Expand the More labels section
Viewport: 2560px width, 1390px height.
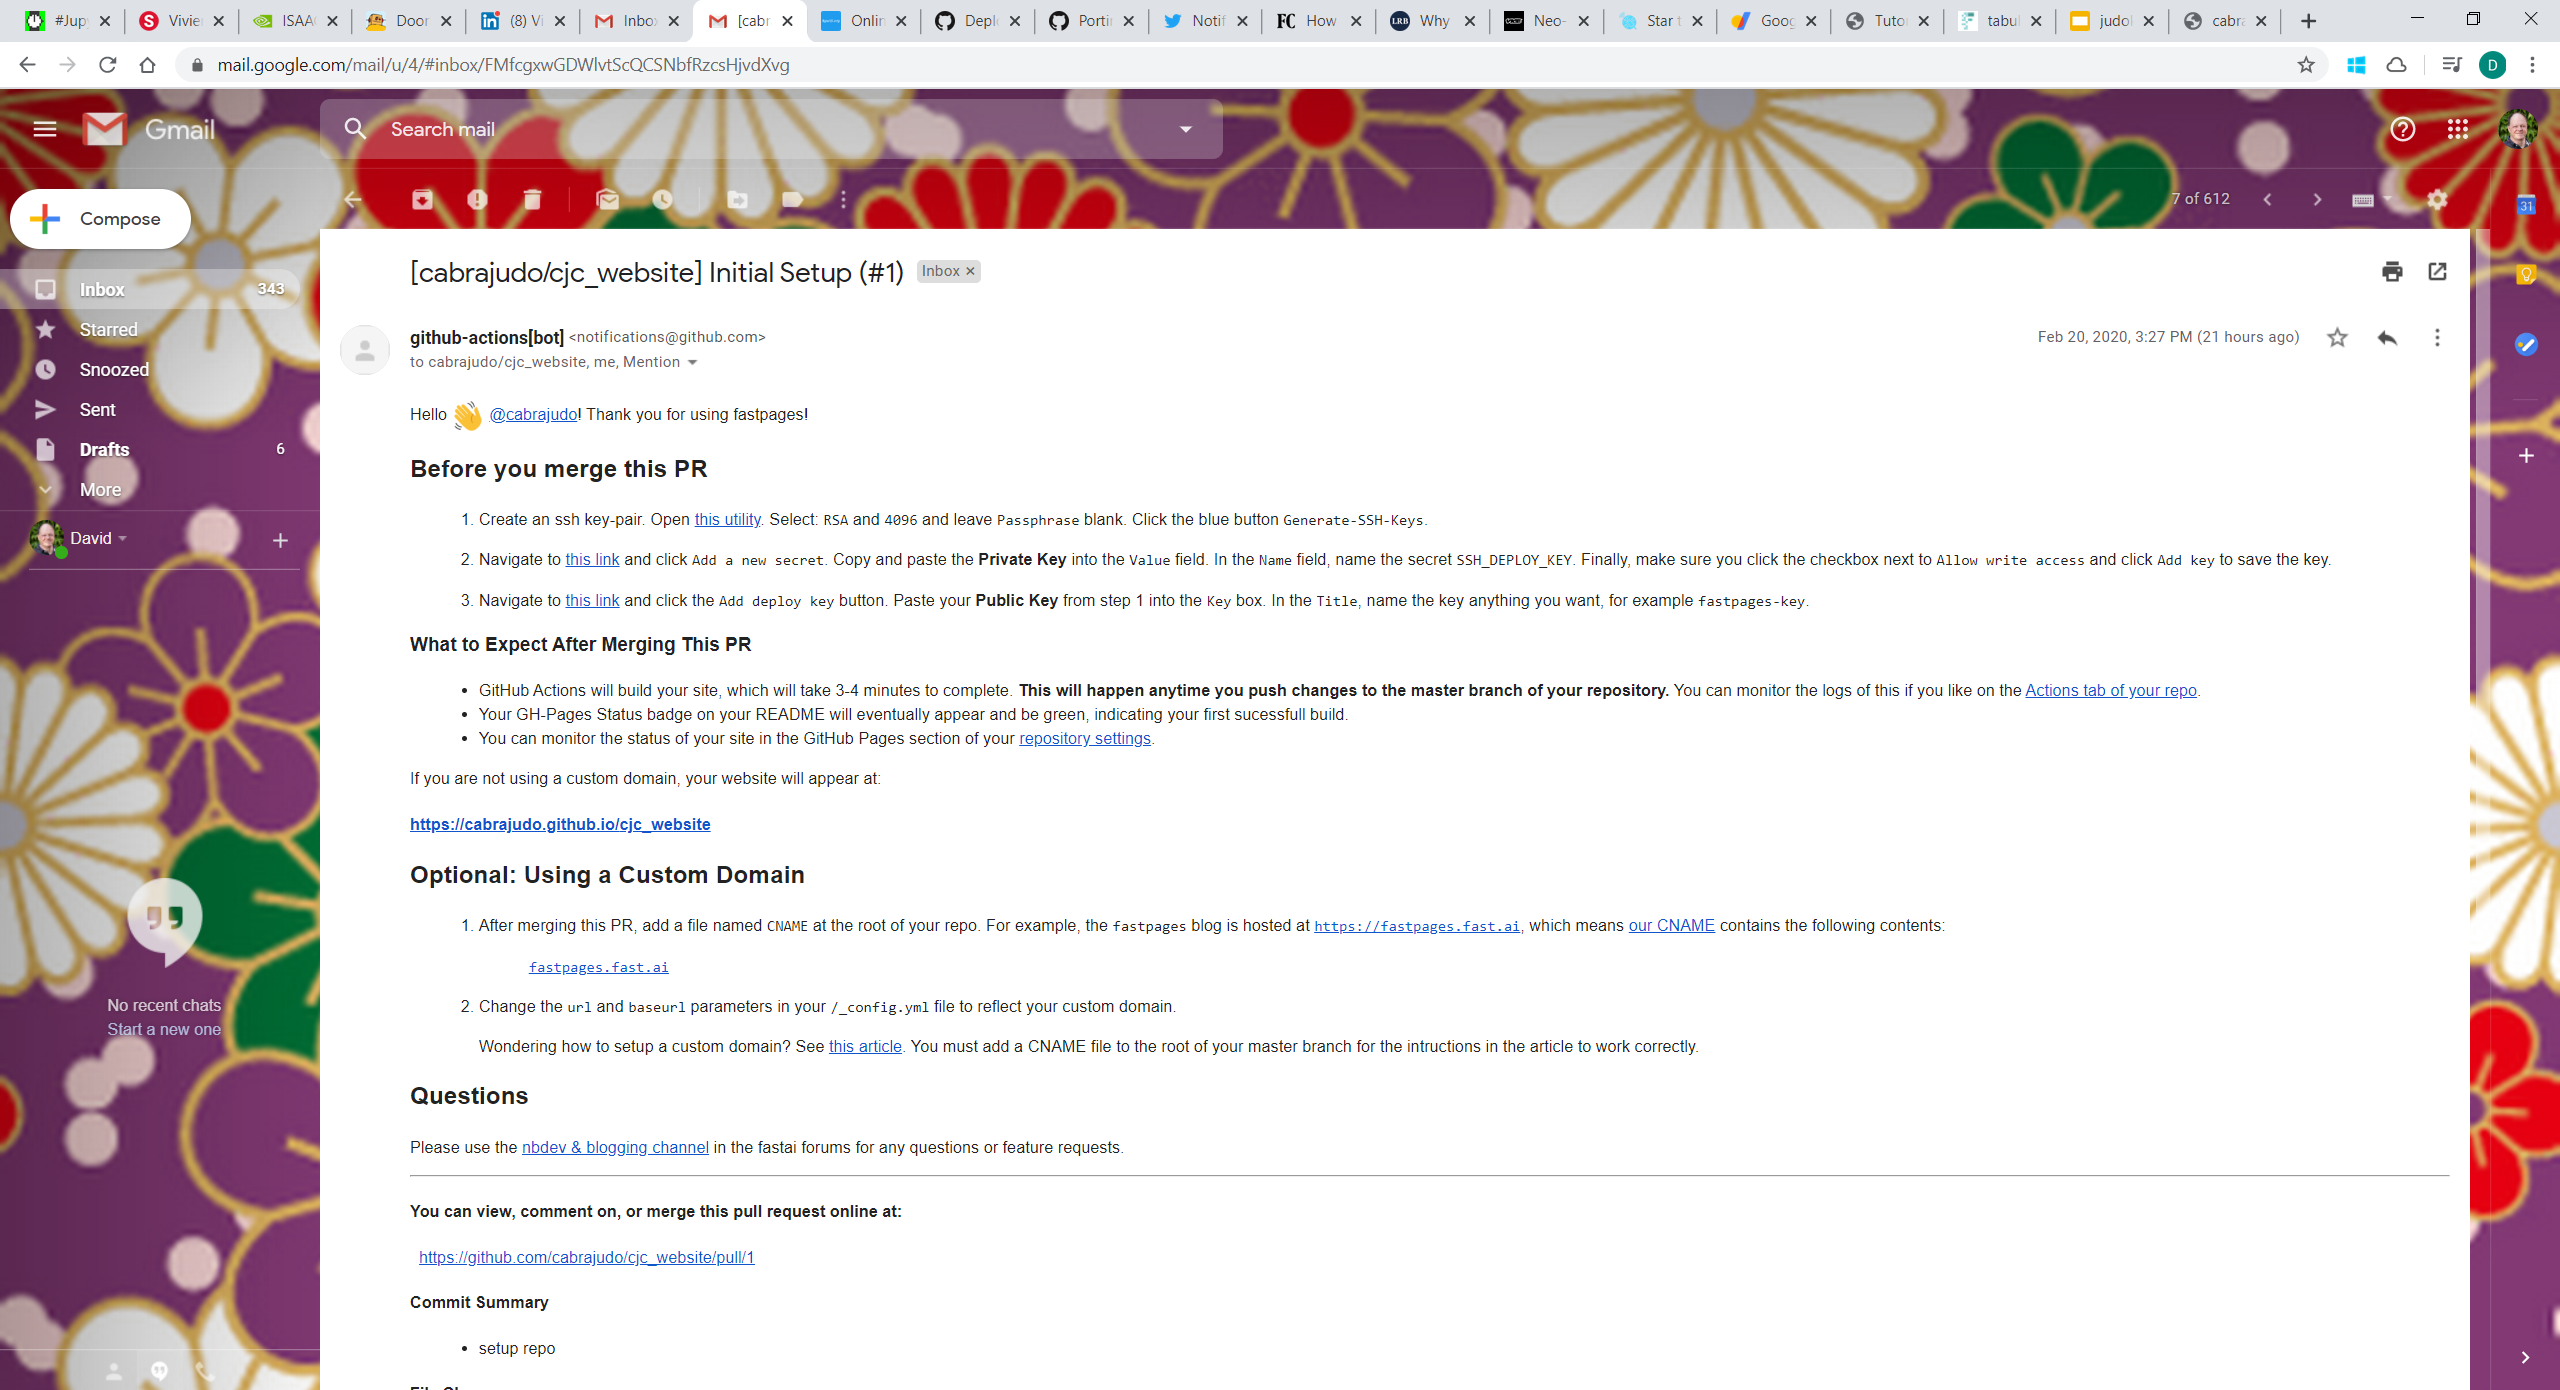101,489
